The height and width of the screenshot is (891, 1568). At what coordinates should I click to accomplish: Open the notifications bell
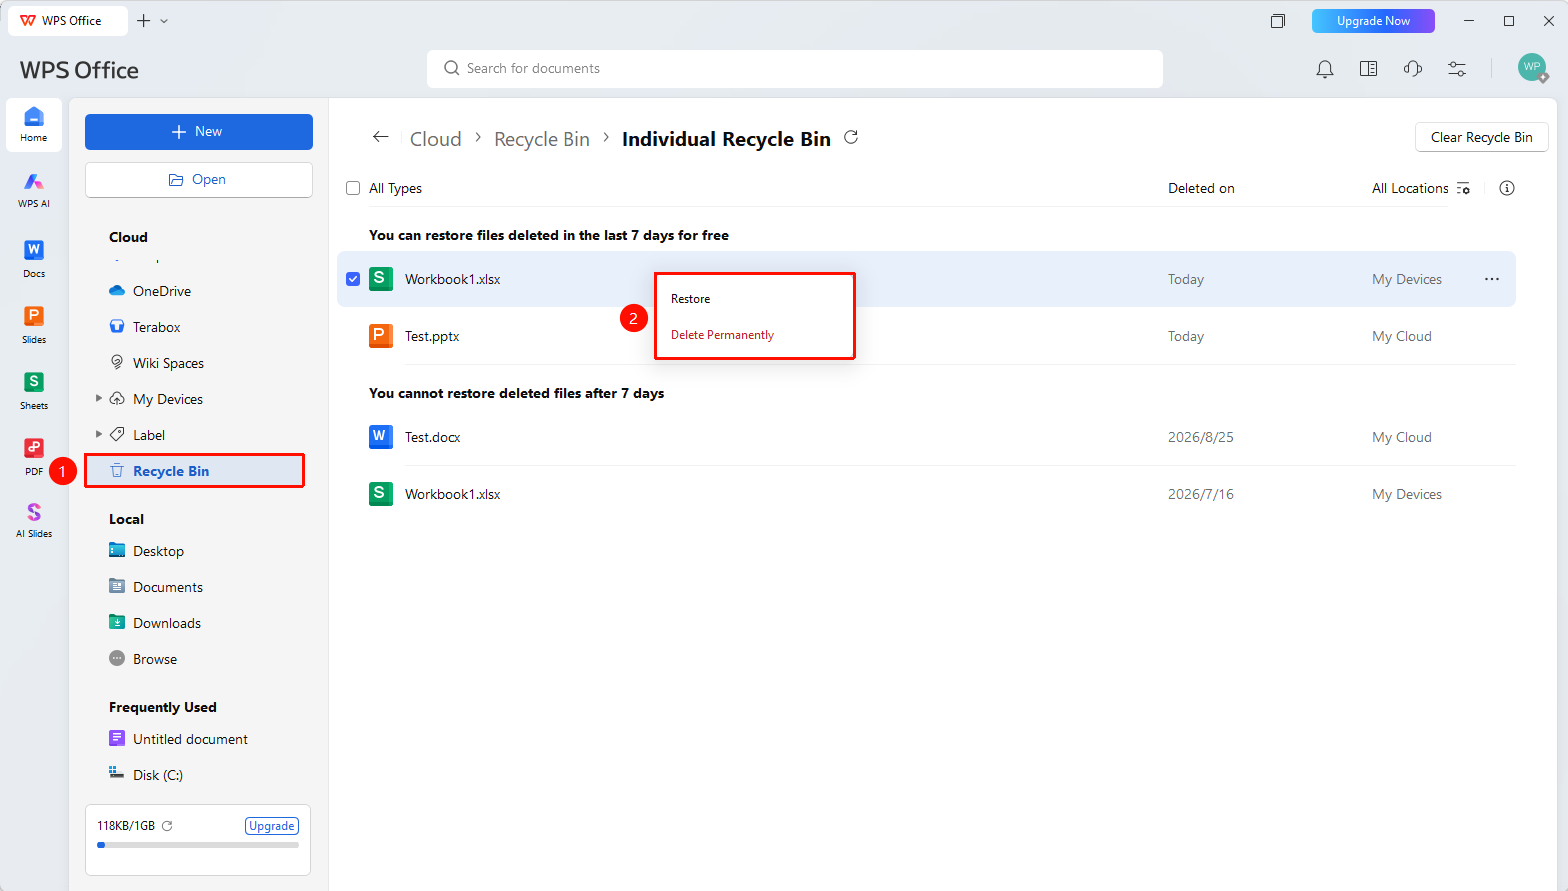(x=1325, y=69)
